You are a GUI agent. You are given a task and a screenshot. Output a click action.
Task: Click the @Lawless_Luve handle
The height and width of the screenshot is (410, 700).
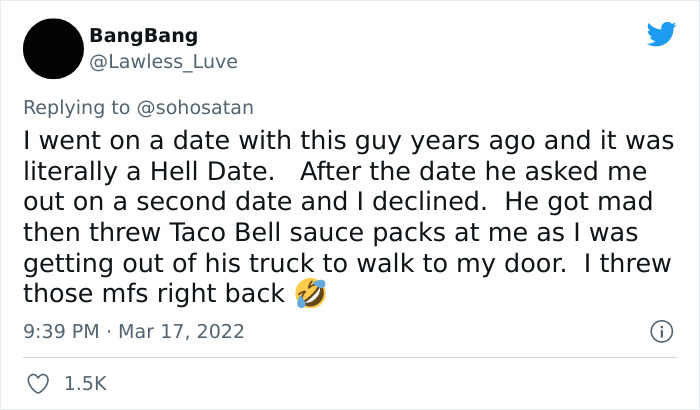[163, 61]
